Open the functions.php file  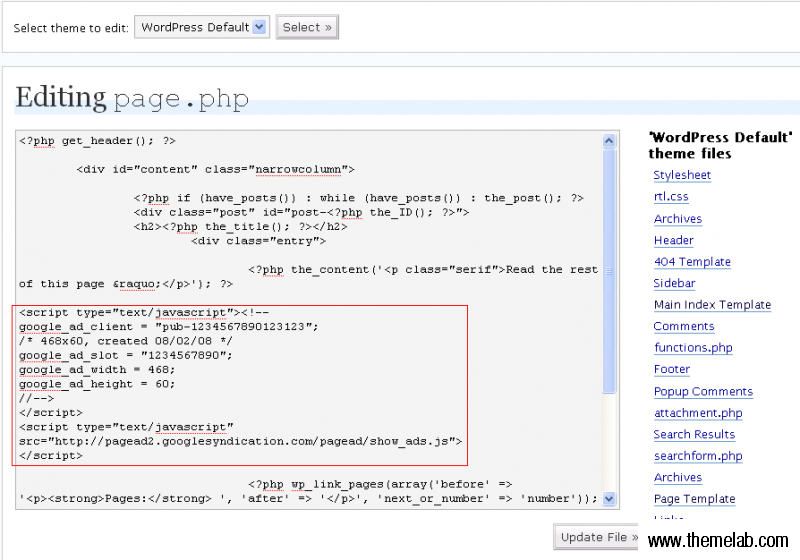pyautogui.click(x=693, y=347)
